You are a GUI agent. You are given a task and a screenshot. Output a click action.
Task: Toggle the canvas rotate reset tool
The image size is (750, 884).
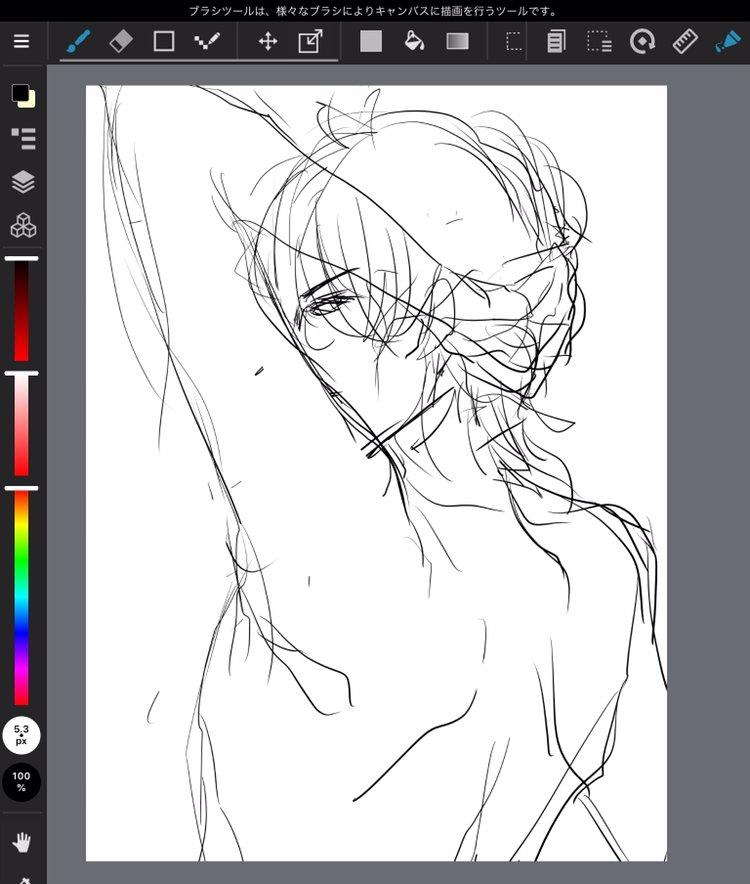[642, 41]
